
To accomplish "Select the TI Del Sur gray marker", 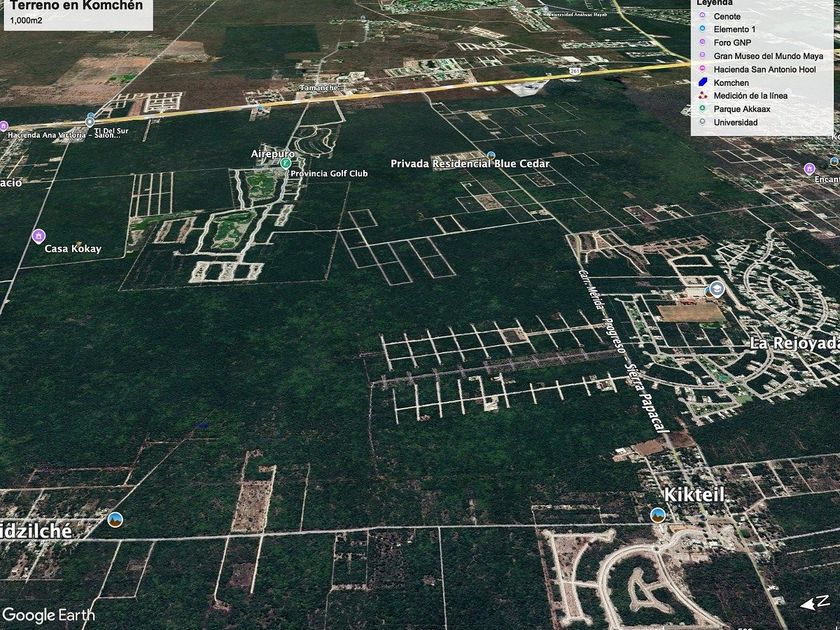I will pos(90,122).
